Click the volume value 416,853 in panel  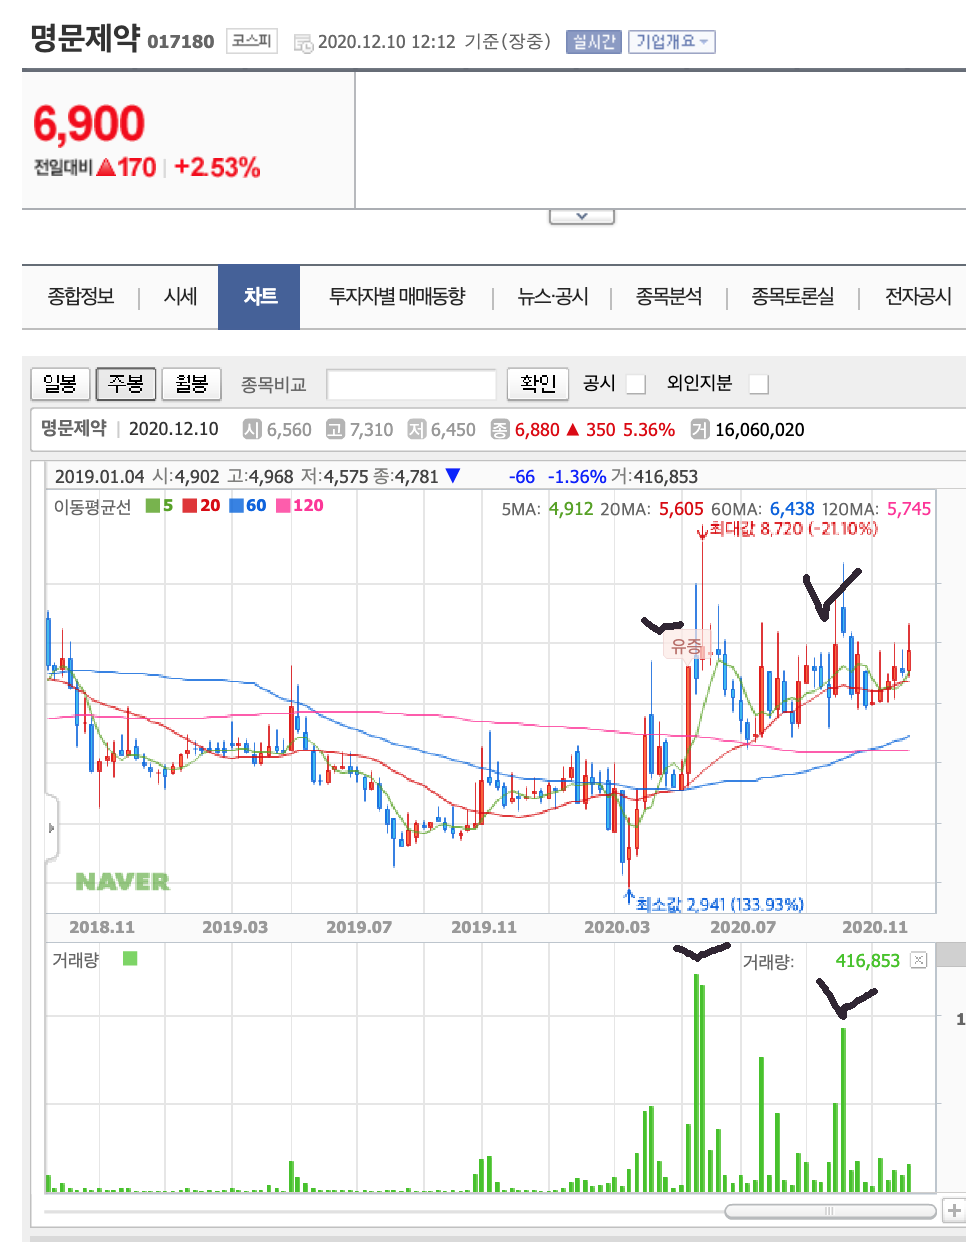867,961
